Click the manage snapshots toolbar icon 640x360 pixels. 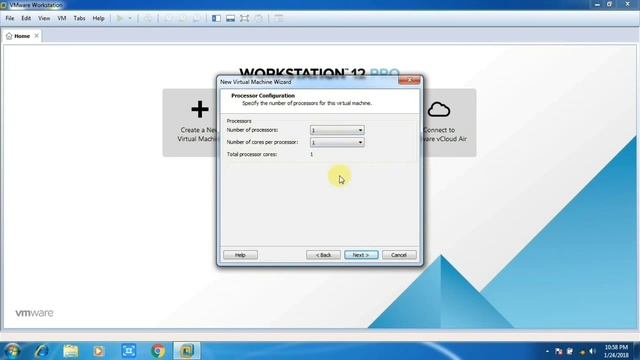(196, 18)
